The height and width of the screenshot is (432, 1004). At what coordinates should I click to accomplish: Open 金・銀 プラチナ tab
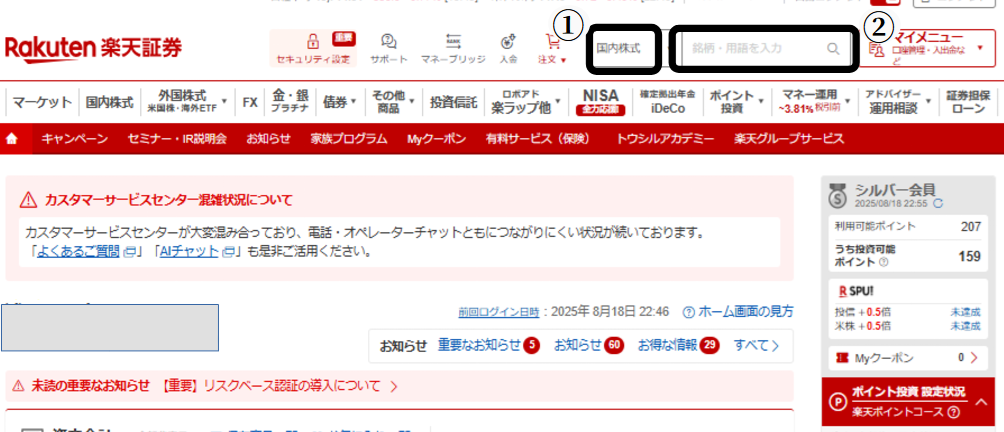click(x=290, y=102)
